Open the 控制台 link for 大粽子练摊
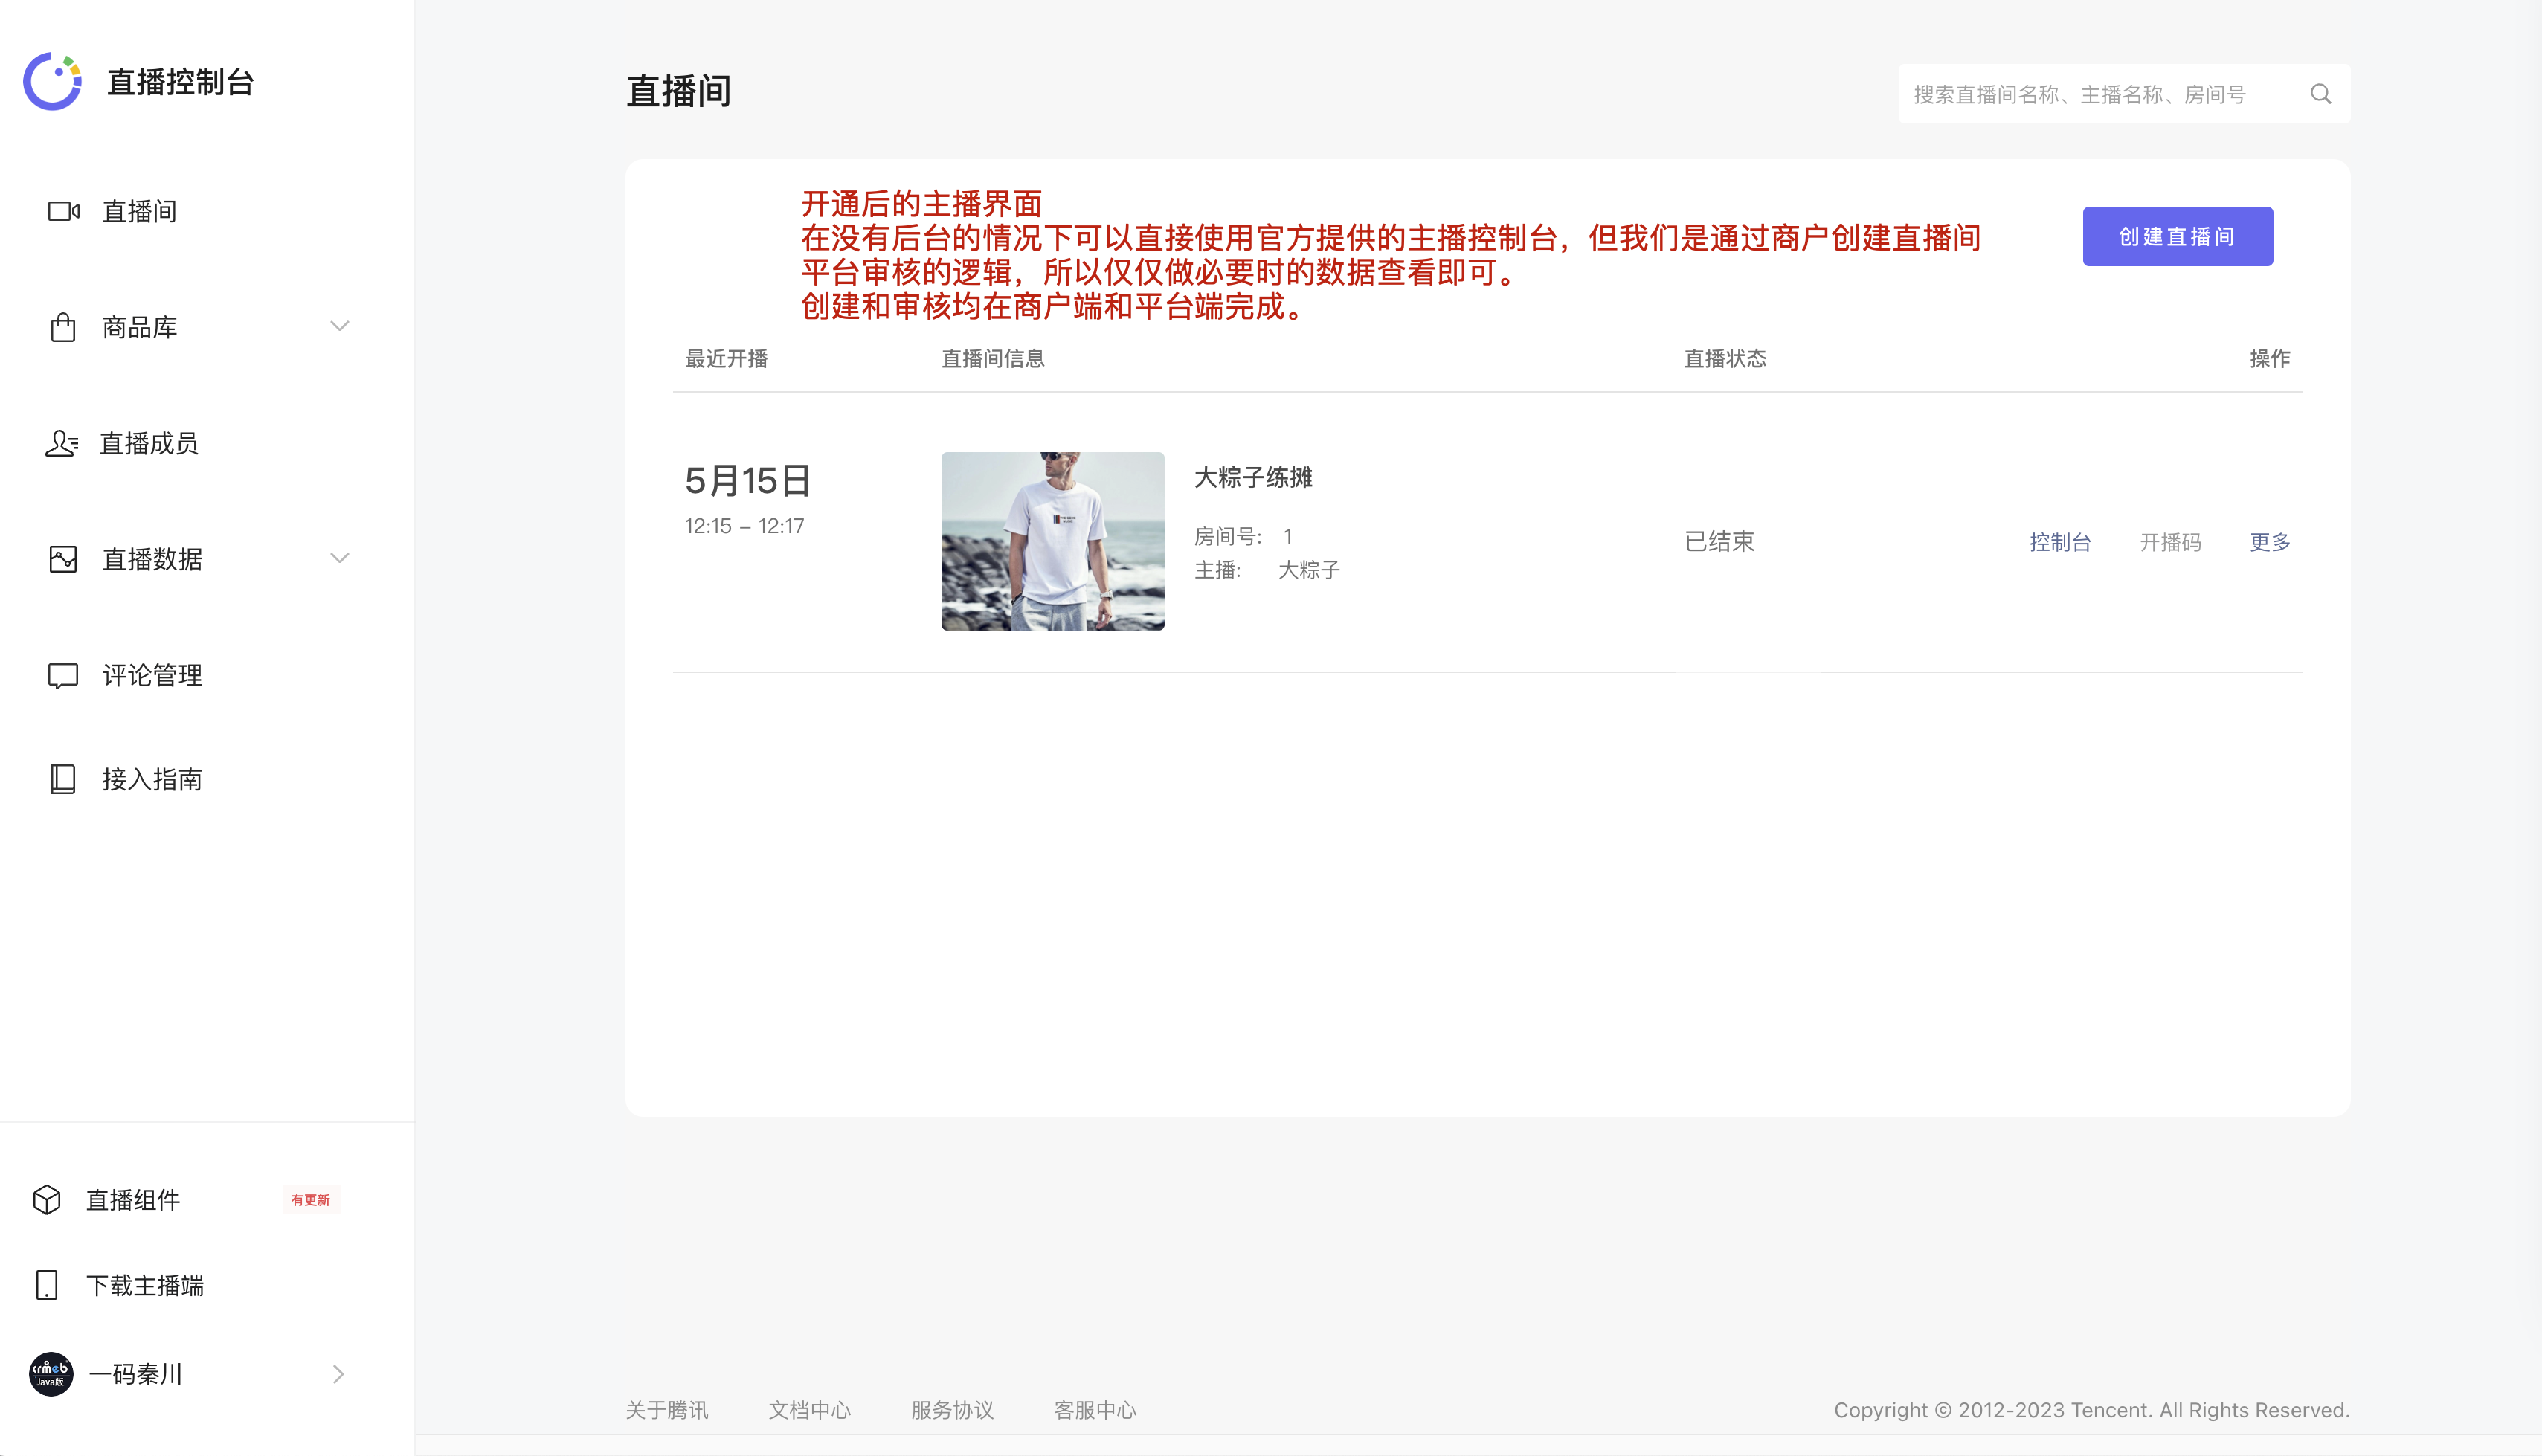Image resolution: width=2542 pixels, height=1456 pixels. (2060, 541)
